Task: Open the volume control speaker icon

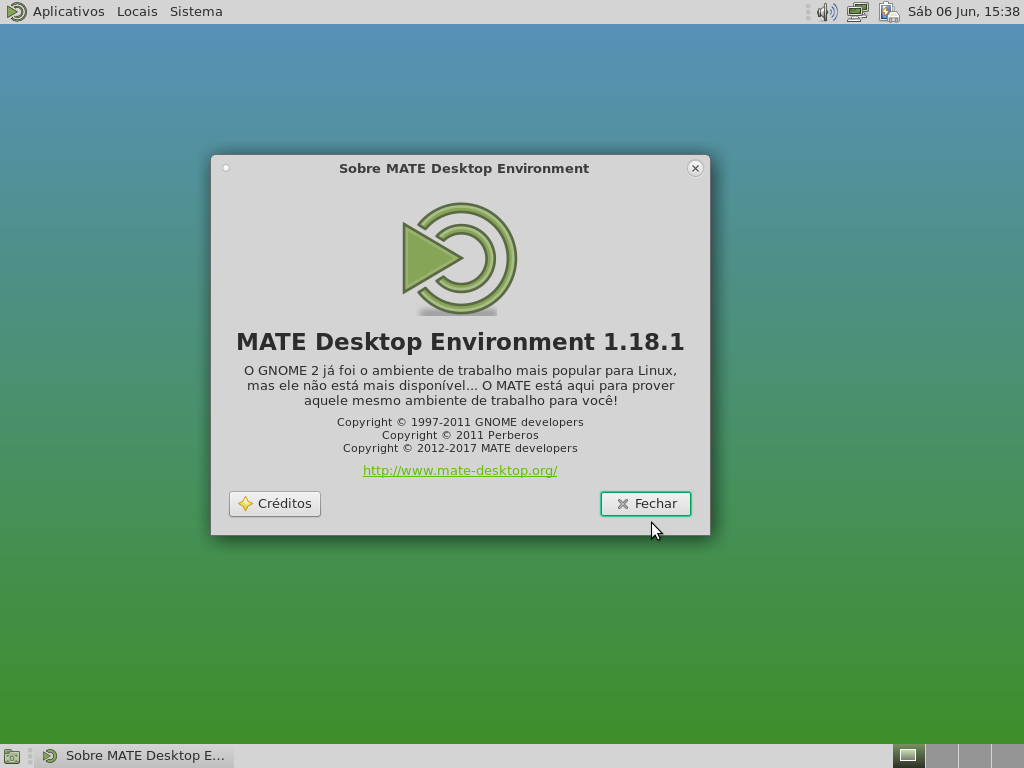Action: click(827, 12)
